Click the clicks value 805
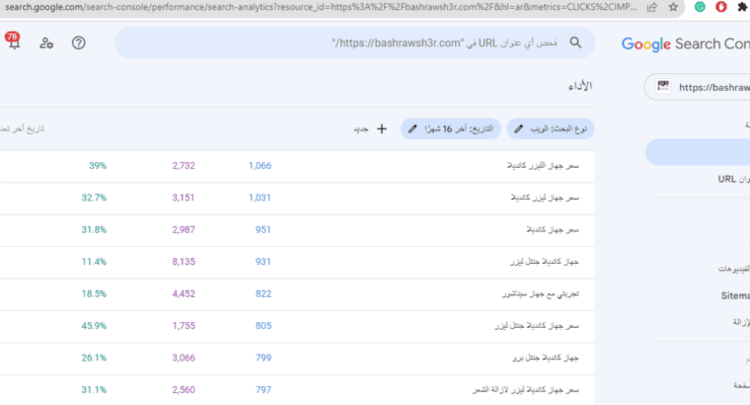Image resolution: width=750 pixels, height=405 pixels. coord(263,326)
